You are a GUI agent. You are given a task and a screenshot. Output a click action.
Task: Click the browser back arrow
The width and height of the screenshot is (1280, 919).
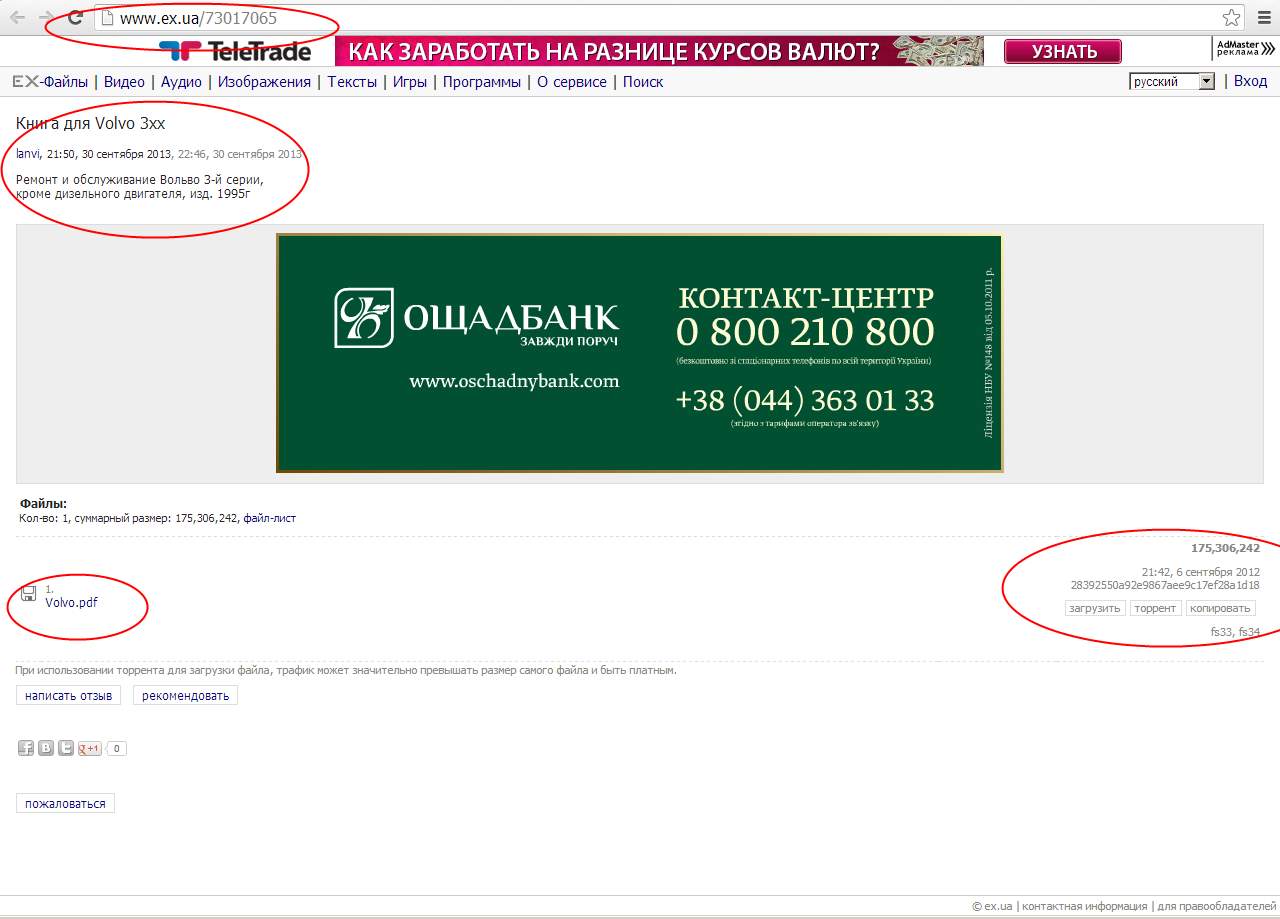coord(17,18)
